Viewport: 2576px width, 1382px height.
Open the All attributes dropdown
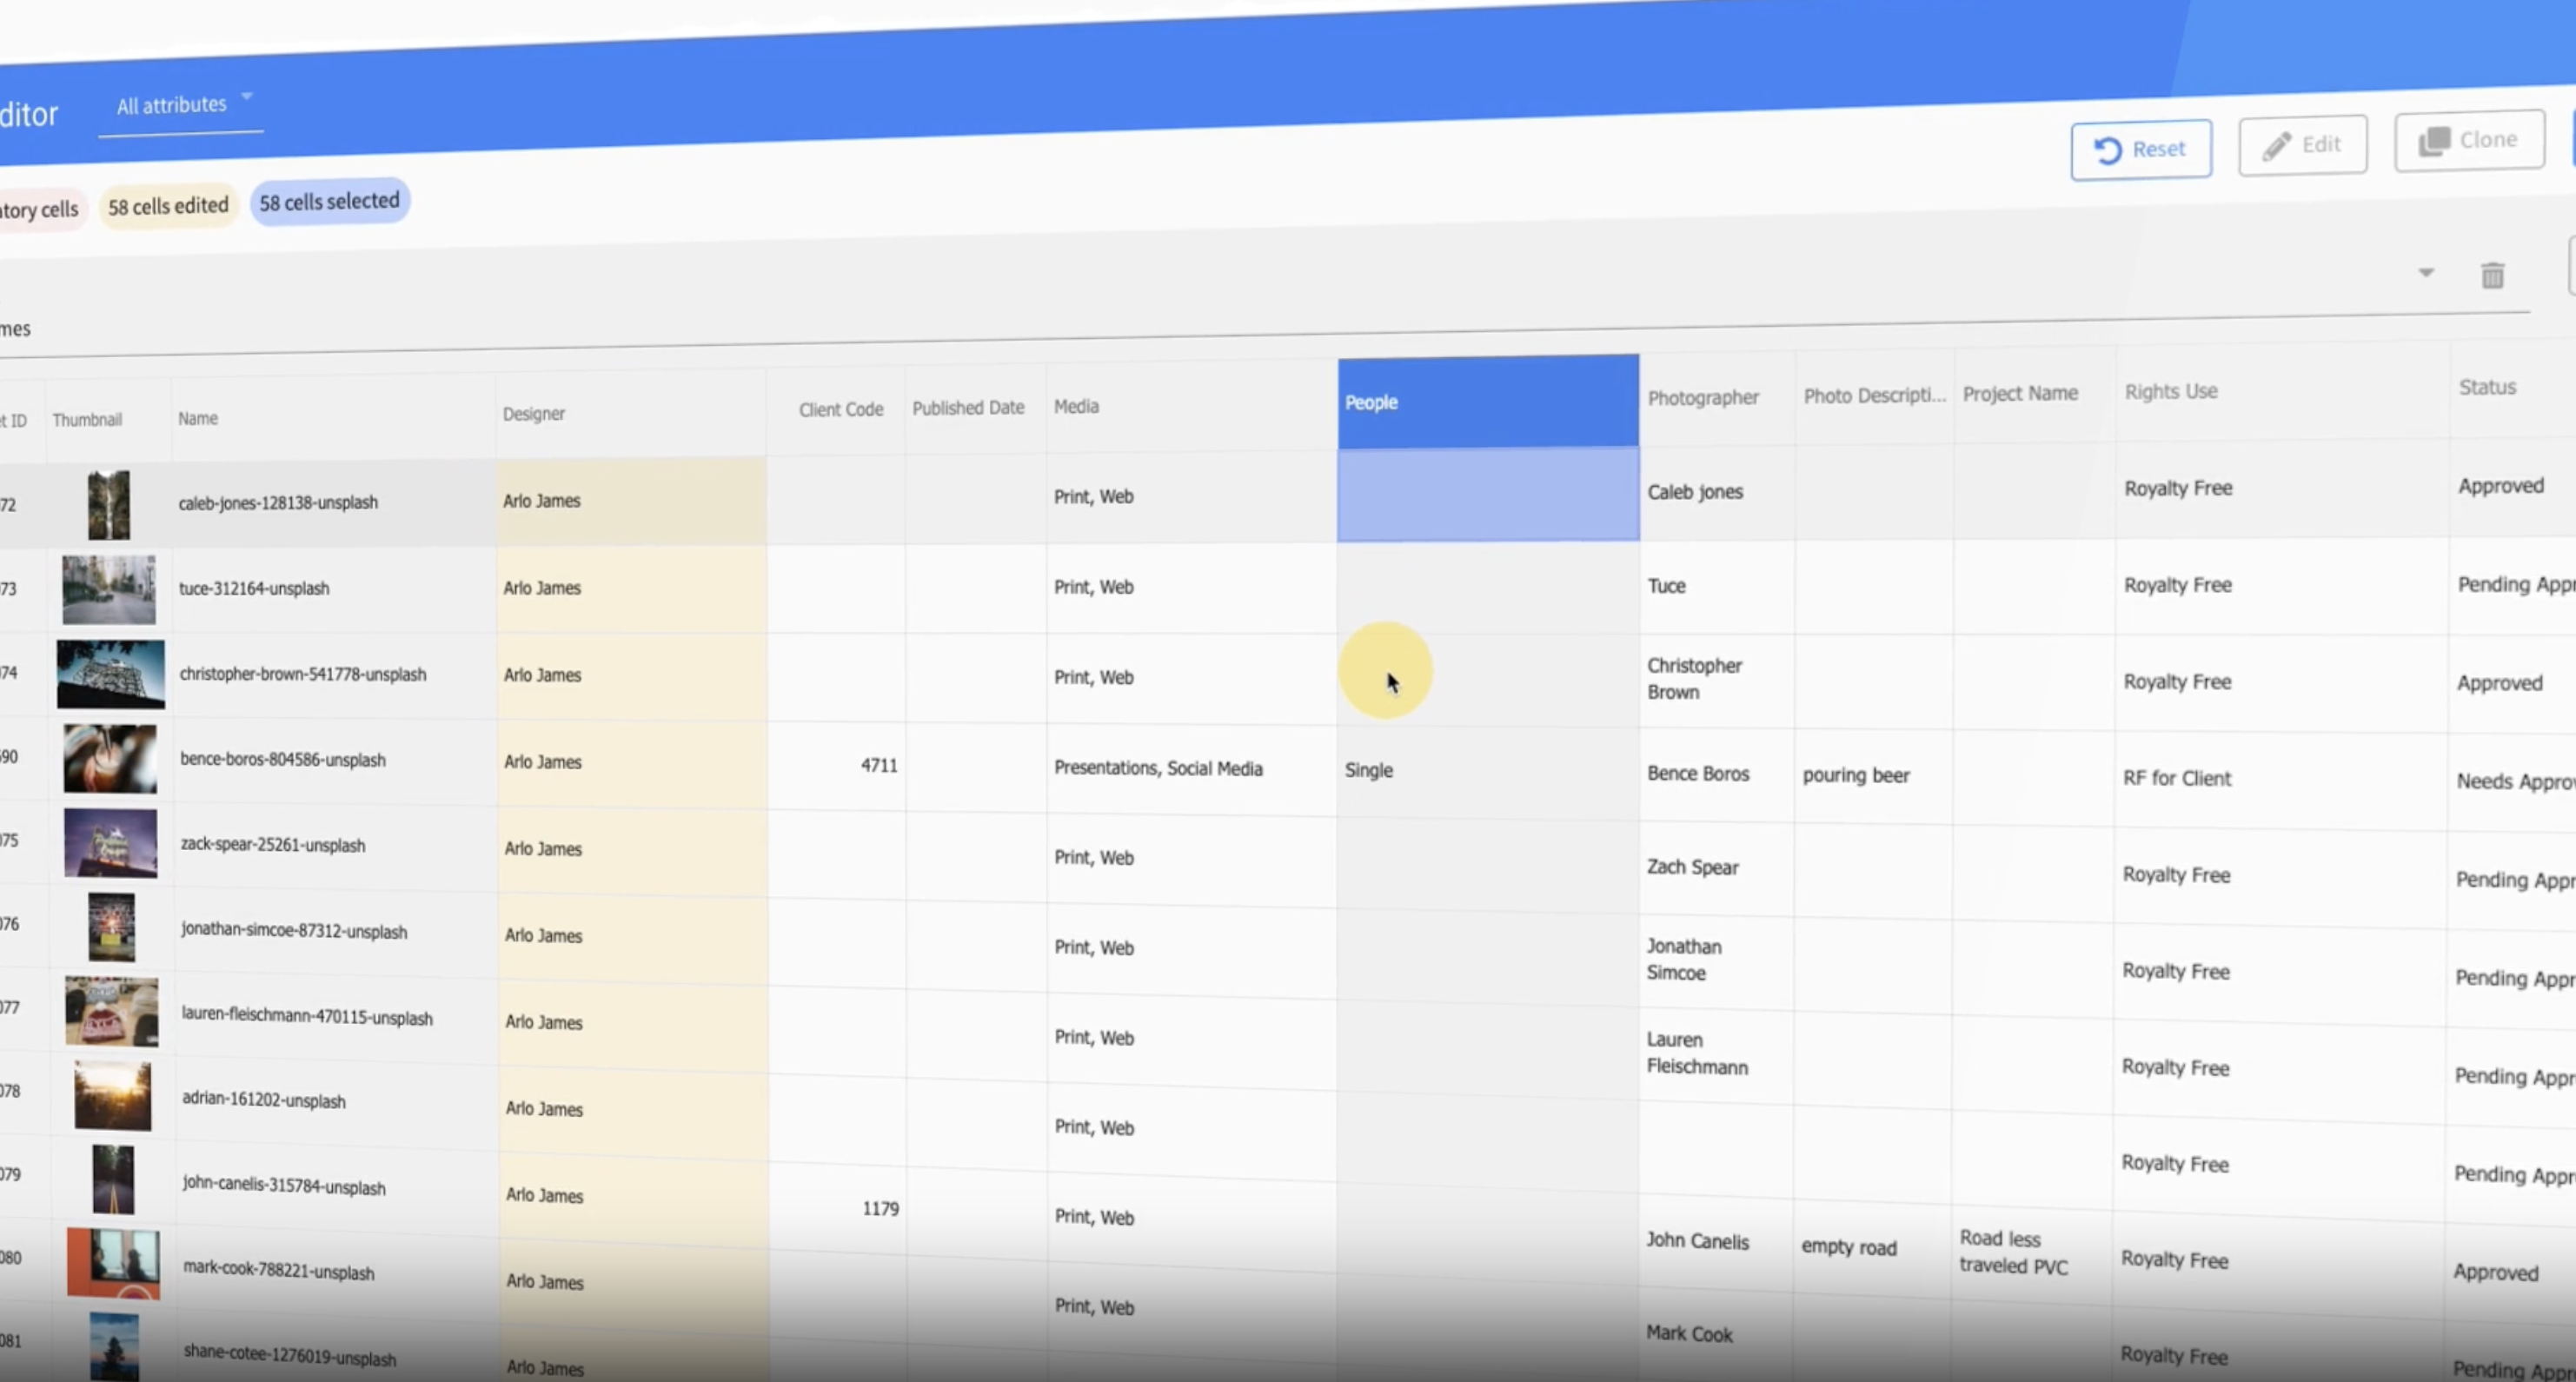(x=182, y=105)
